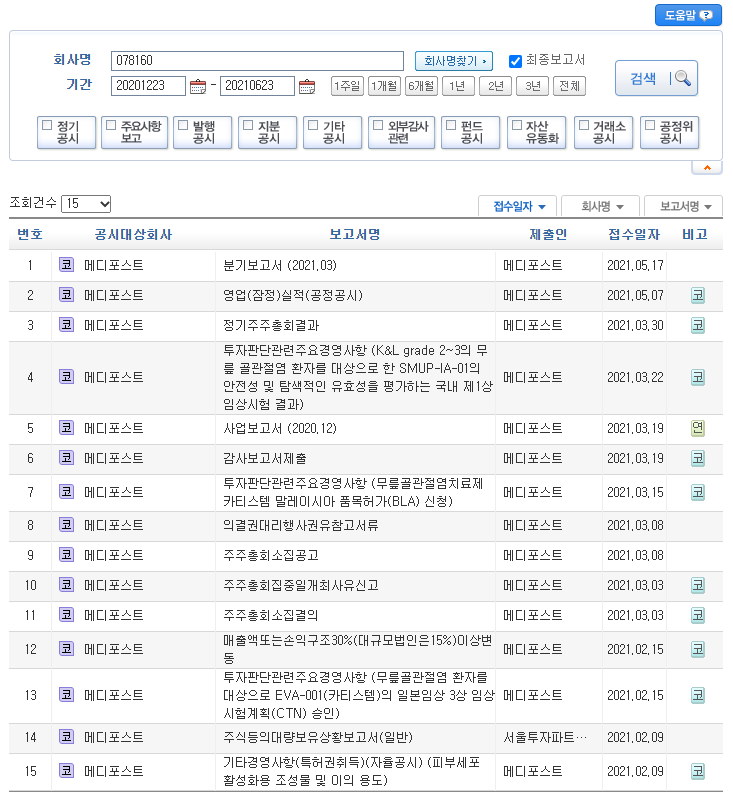Check the 거래소공시 checkbox

point(584,125)
